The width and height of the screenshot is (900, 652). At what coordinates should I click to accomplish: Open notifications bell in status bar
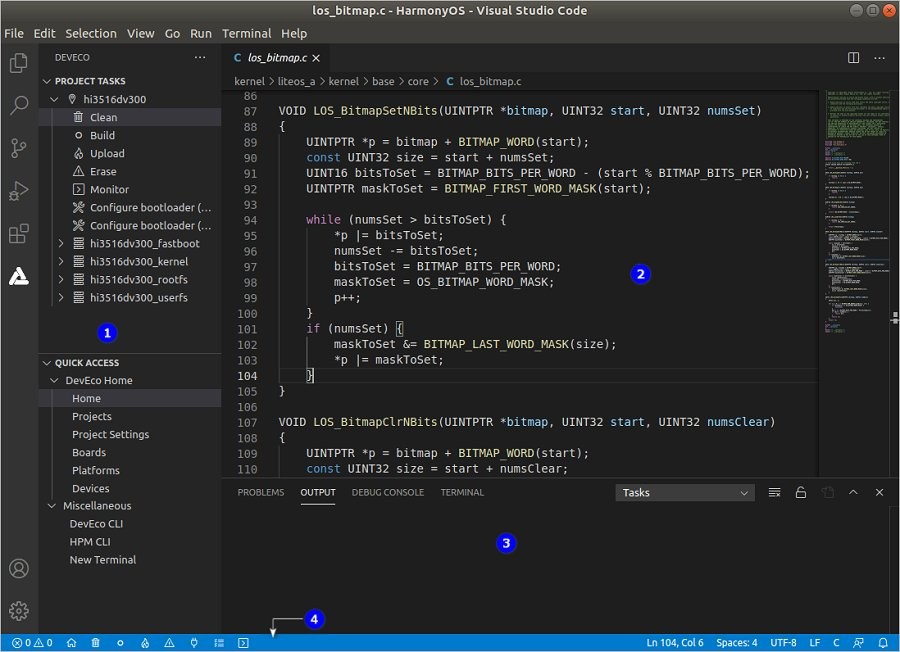[883, 643]
